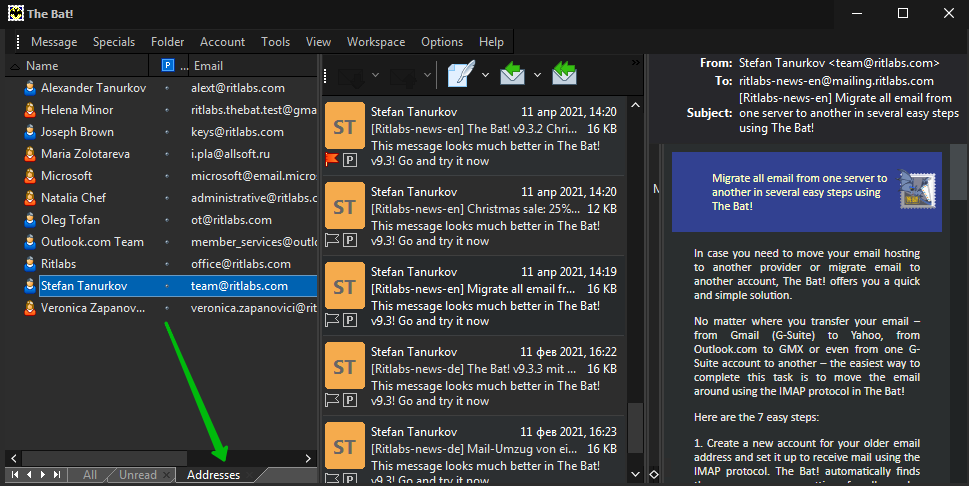Click contact icon next to Helena Minor
Screen dimensions: 969x486
pos(30,110)
